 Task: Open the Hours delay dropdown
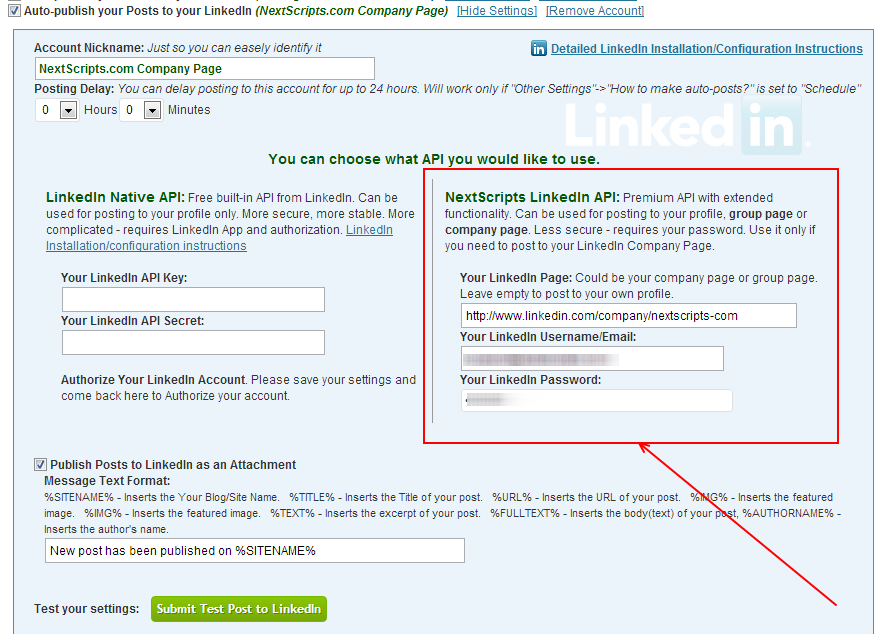point(68,110)
